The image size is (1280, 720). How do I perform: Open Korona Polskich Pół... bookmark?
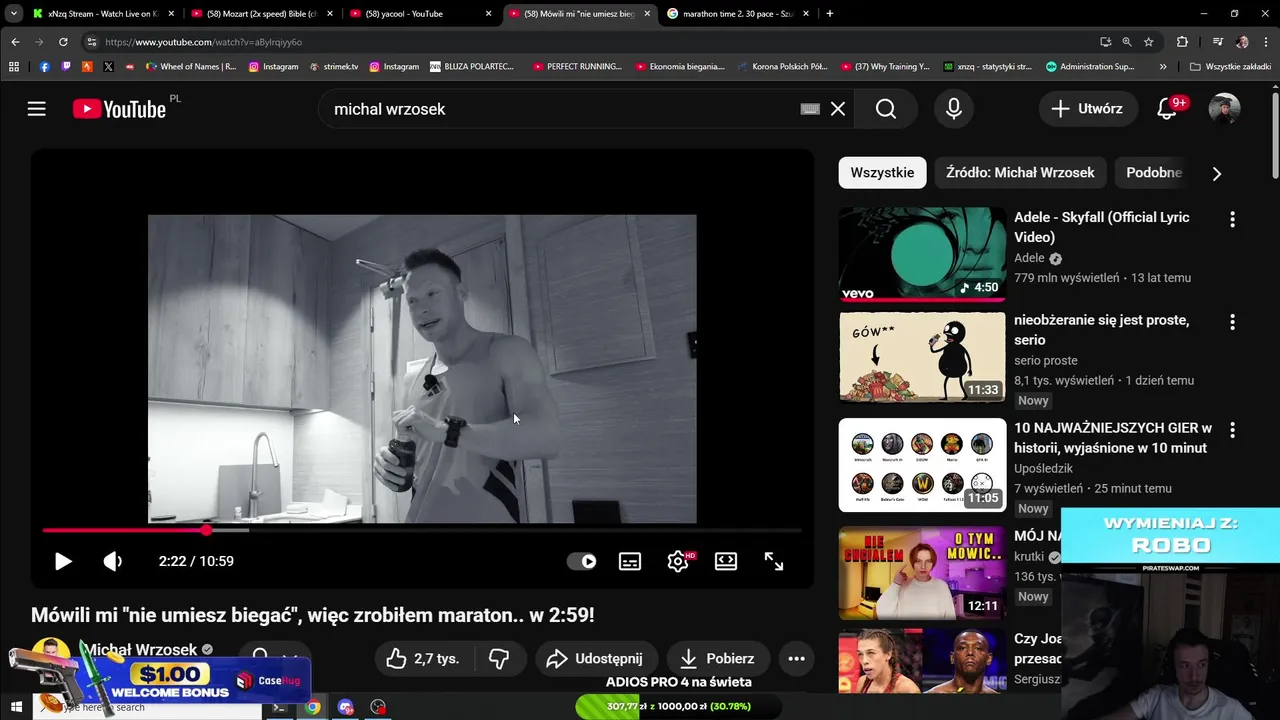click(x=782, y=67)
